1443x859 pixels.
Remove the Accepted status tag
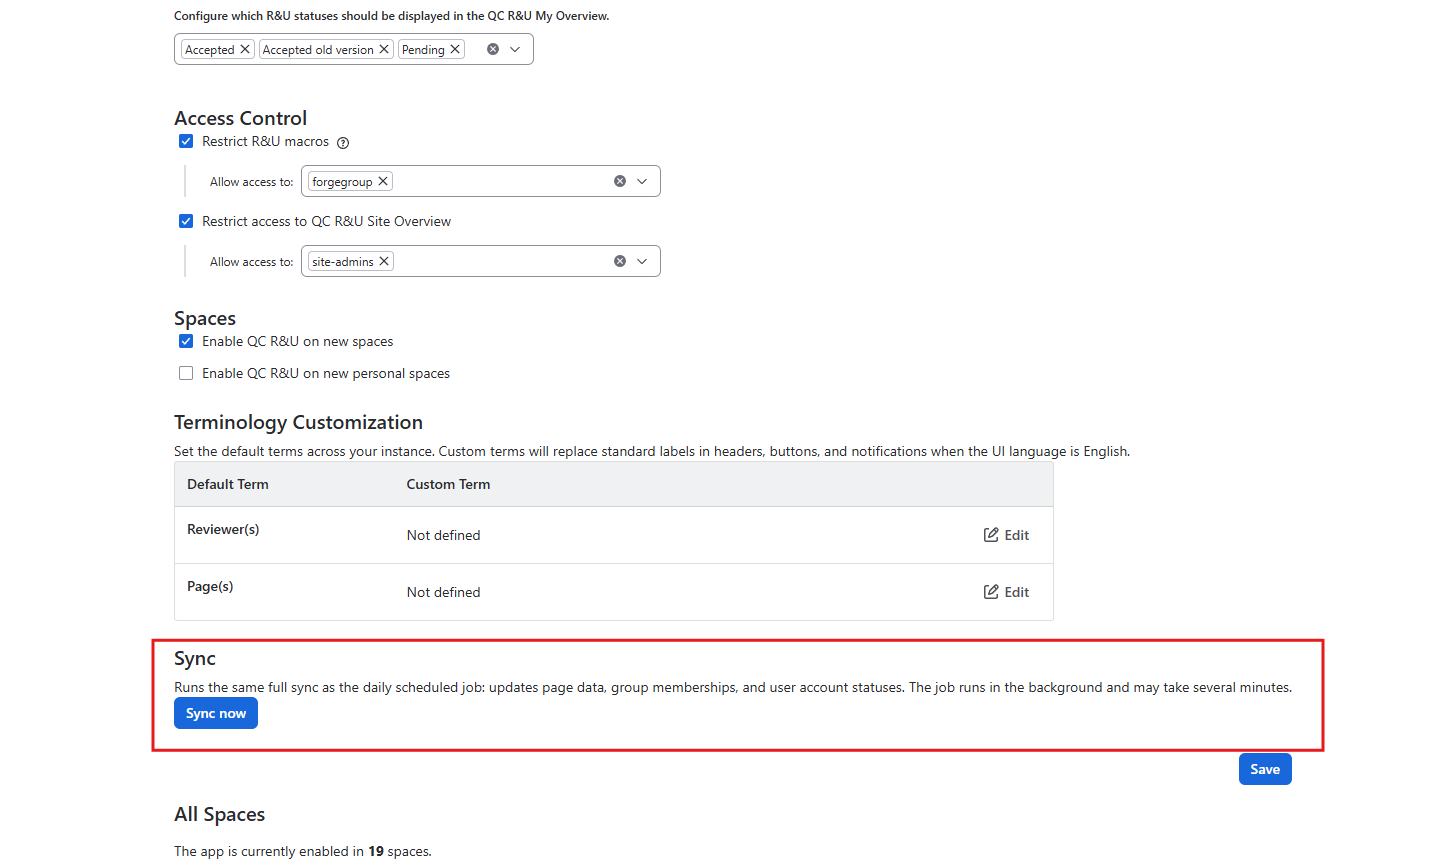(x=245, y=49)
